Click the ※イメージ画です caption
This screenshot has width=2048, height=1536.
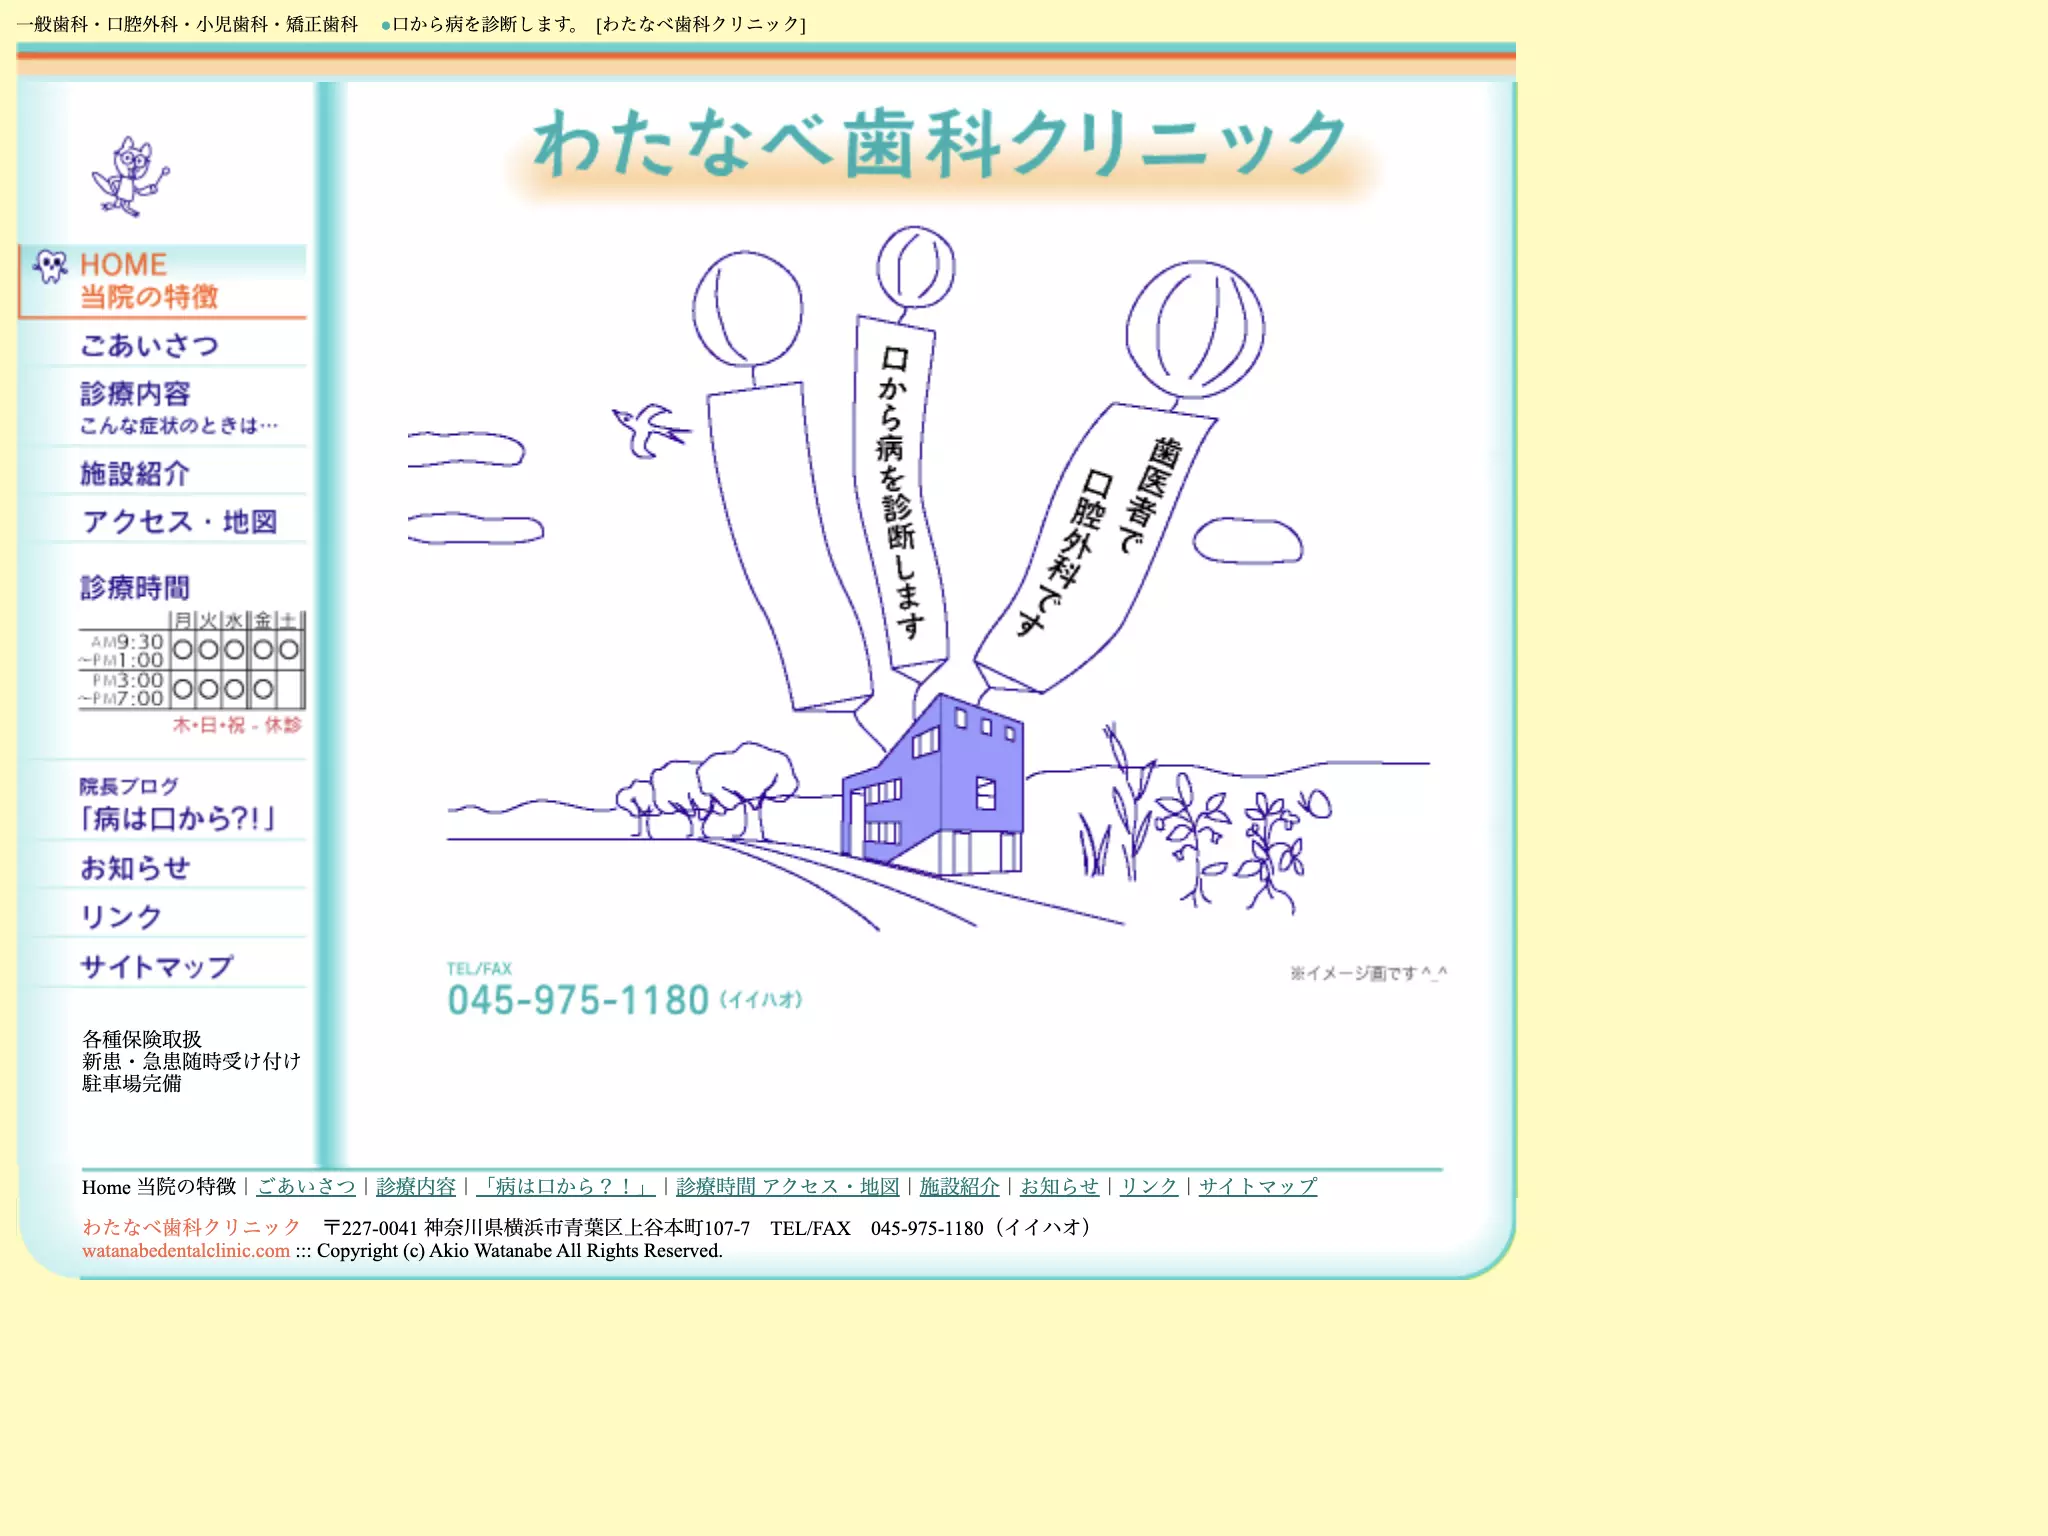tap(1368, 973)
